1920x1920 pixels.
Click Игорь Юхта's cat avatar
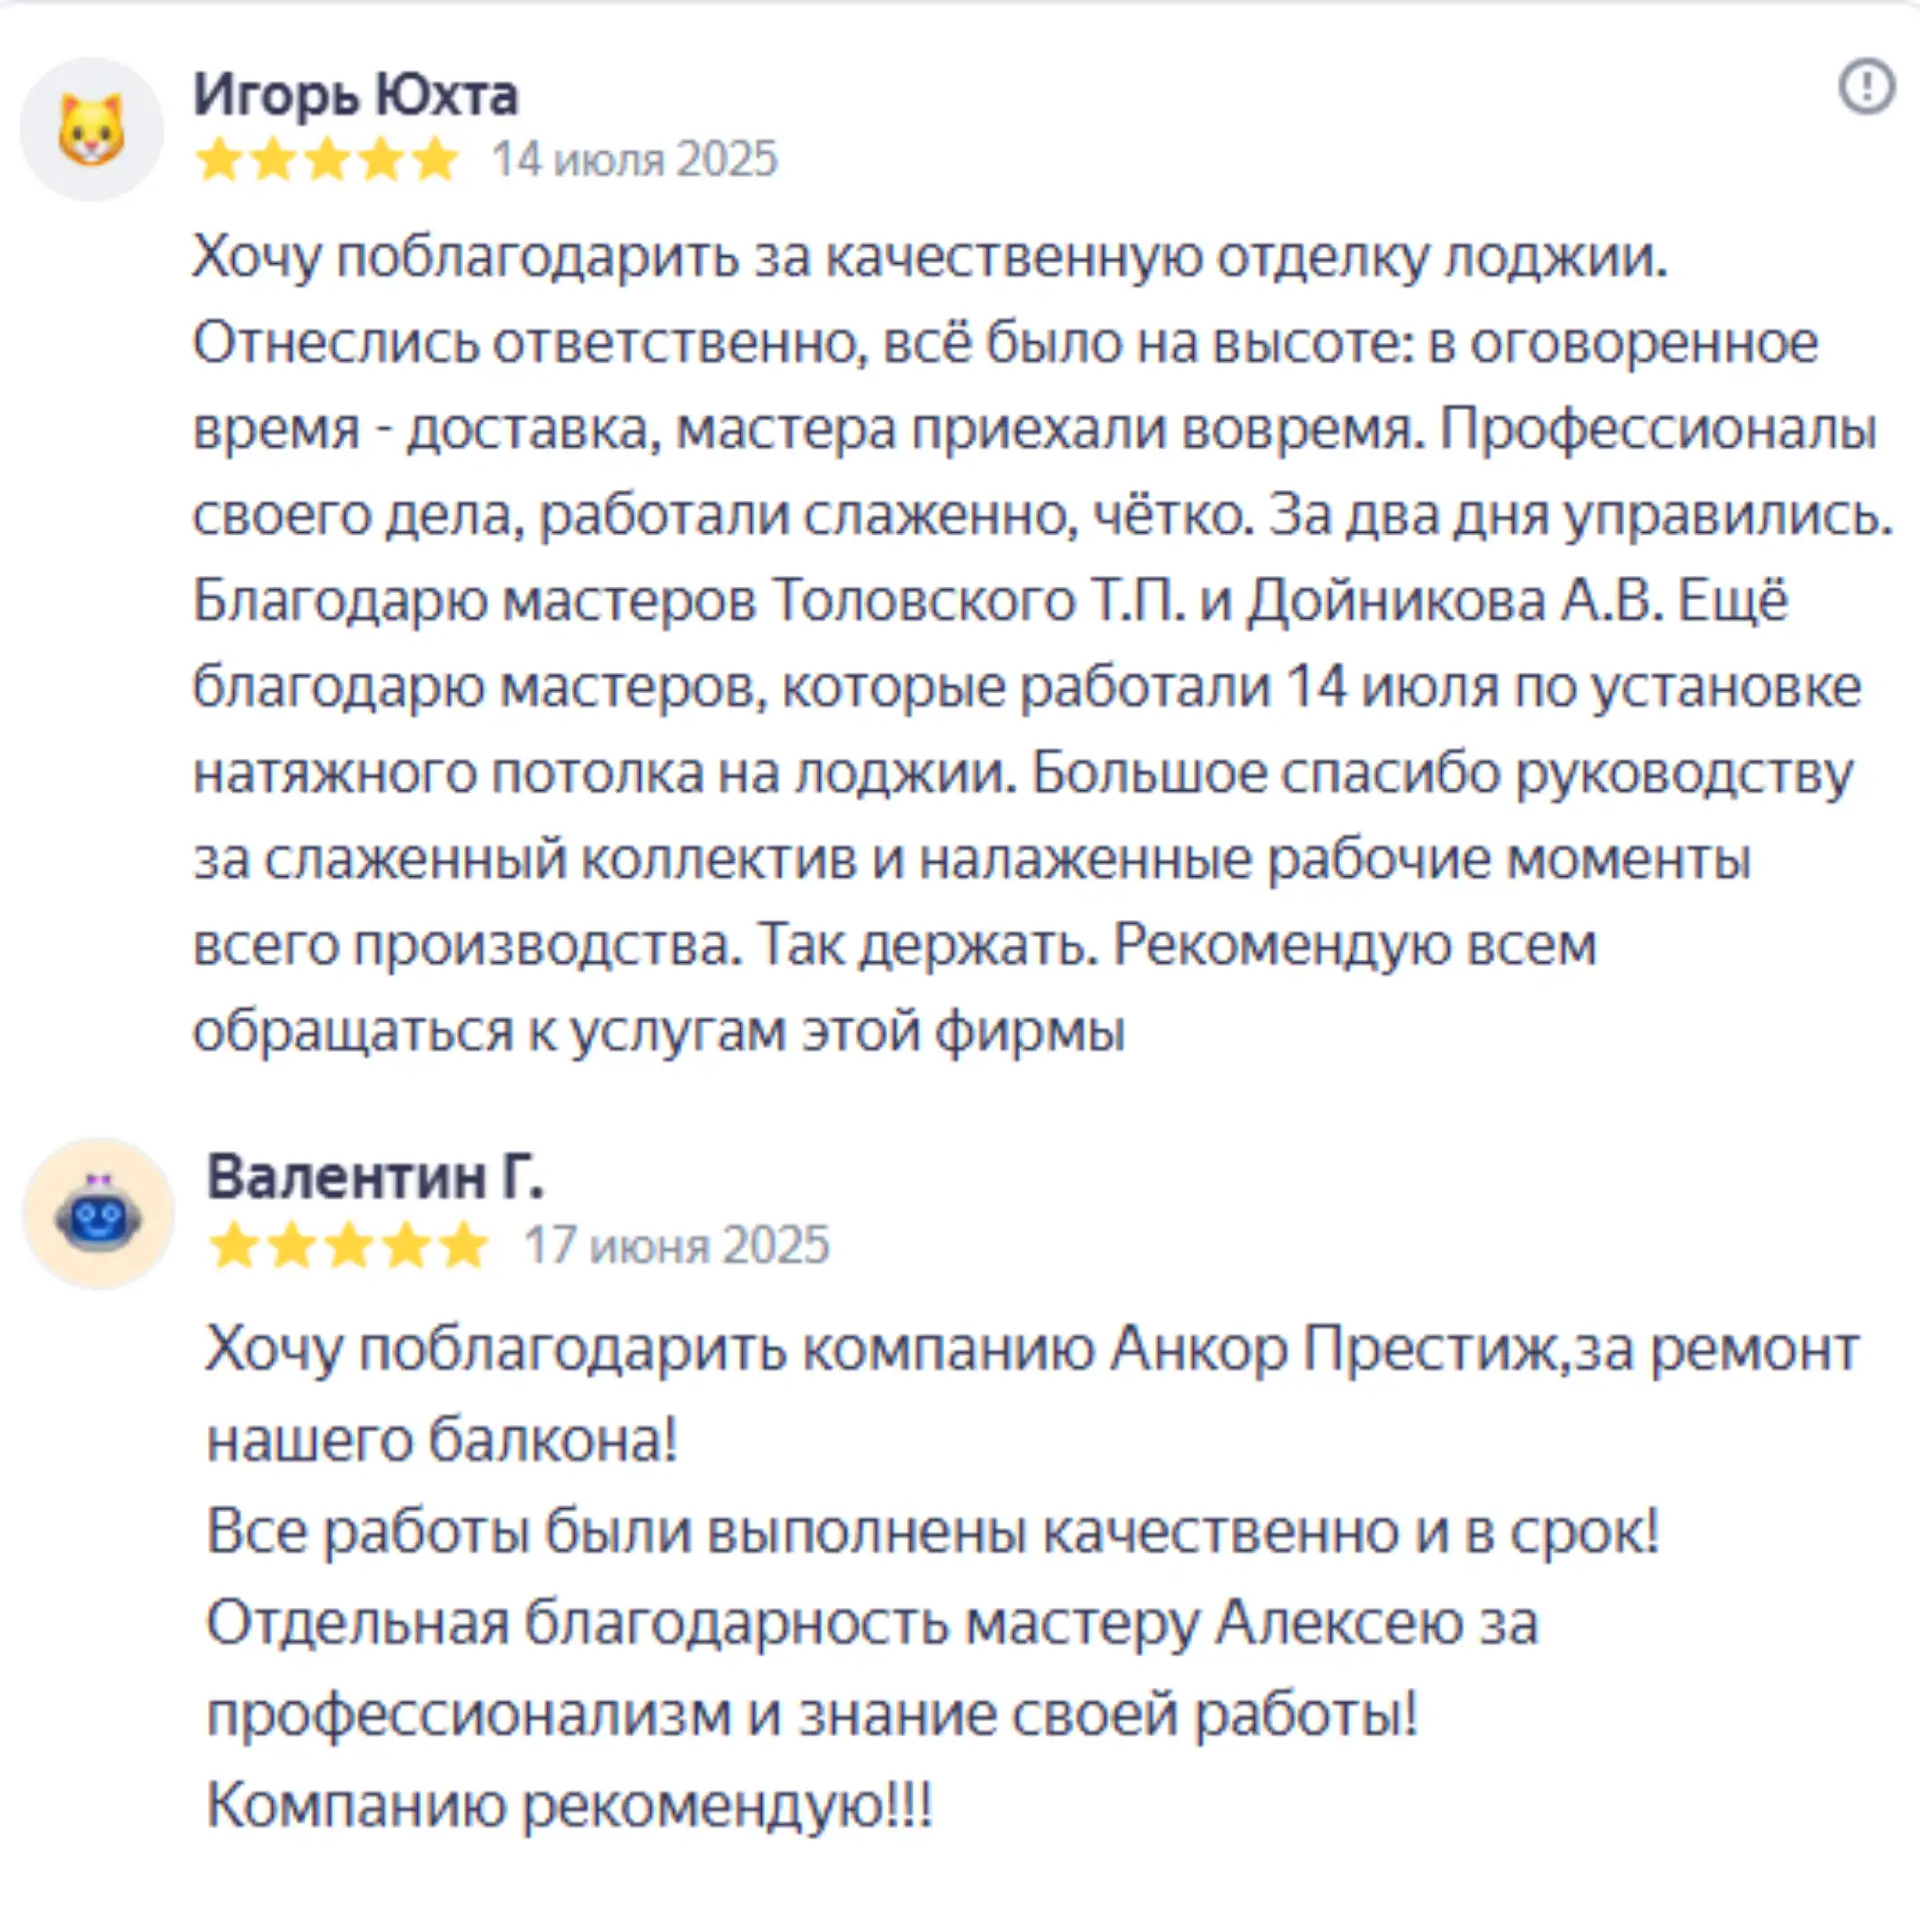point(91,129)
